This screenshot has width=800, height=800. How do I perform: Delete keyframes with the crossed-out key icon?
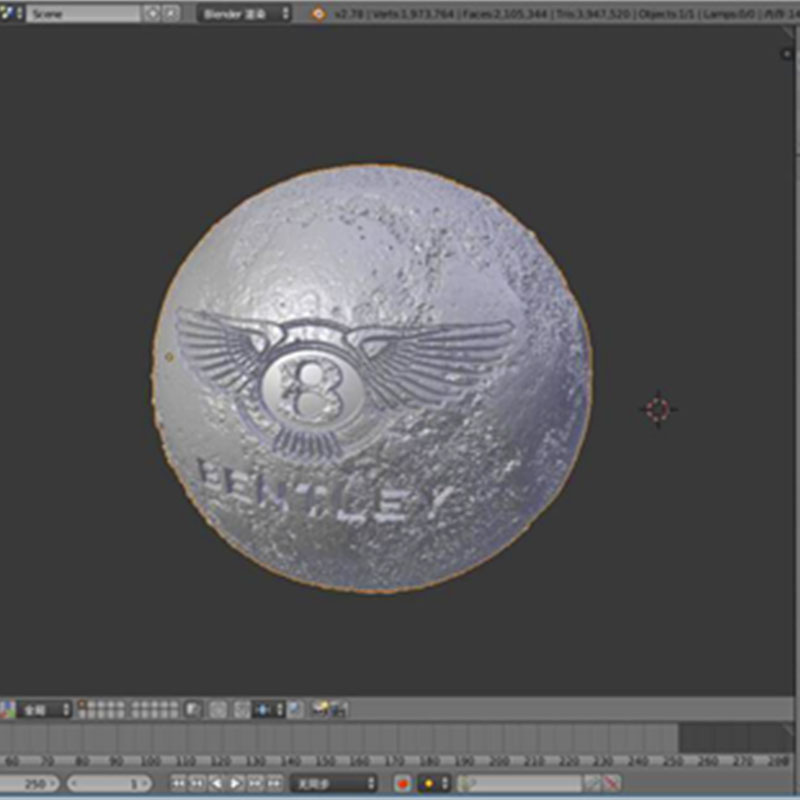(612, 783)
